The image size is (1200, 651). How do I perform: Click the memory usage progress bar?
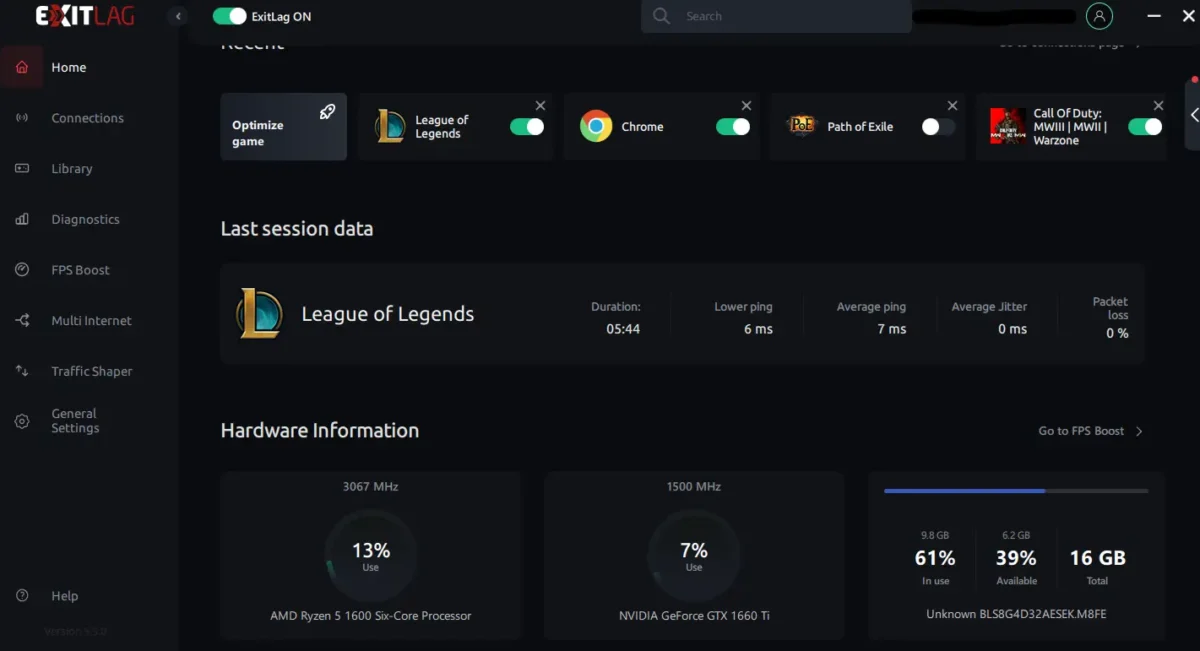click(1016, 491)
